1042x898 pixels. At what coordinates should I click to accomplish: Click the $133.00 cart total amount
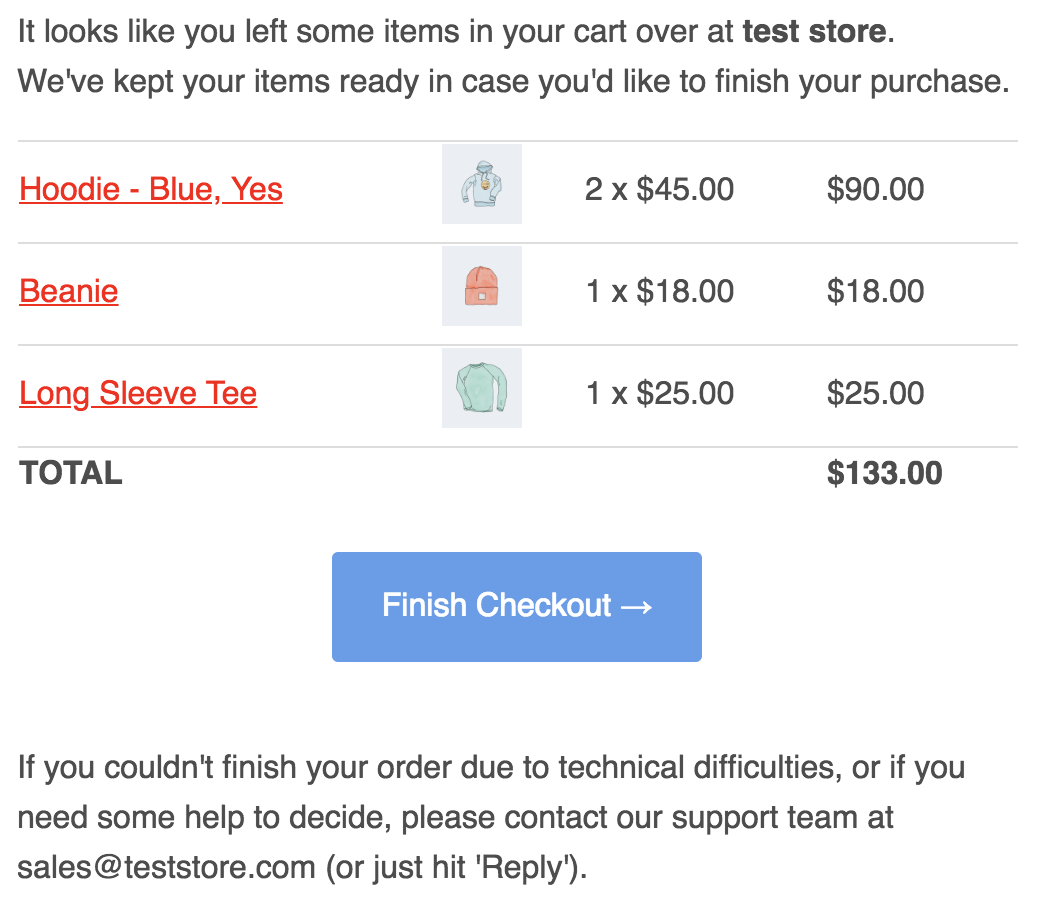coord(884,473)
